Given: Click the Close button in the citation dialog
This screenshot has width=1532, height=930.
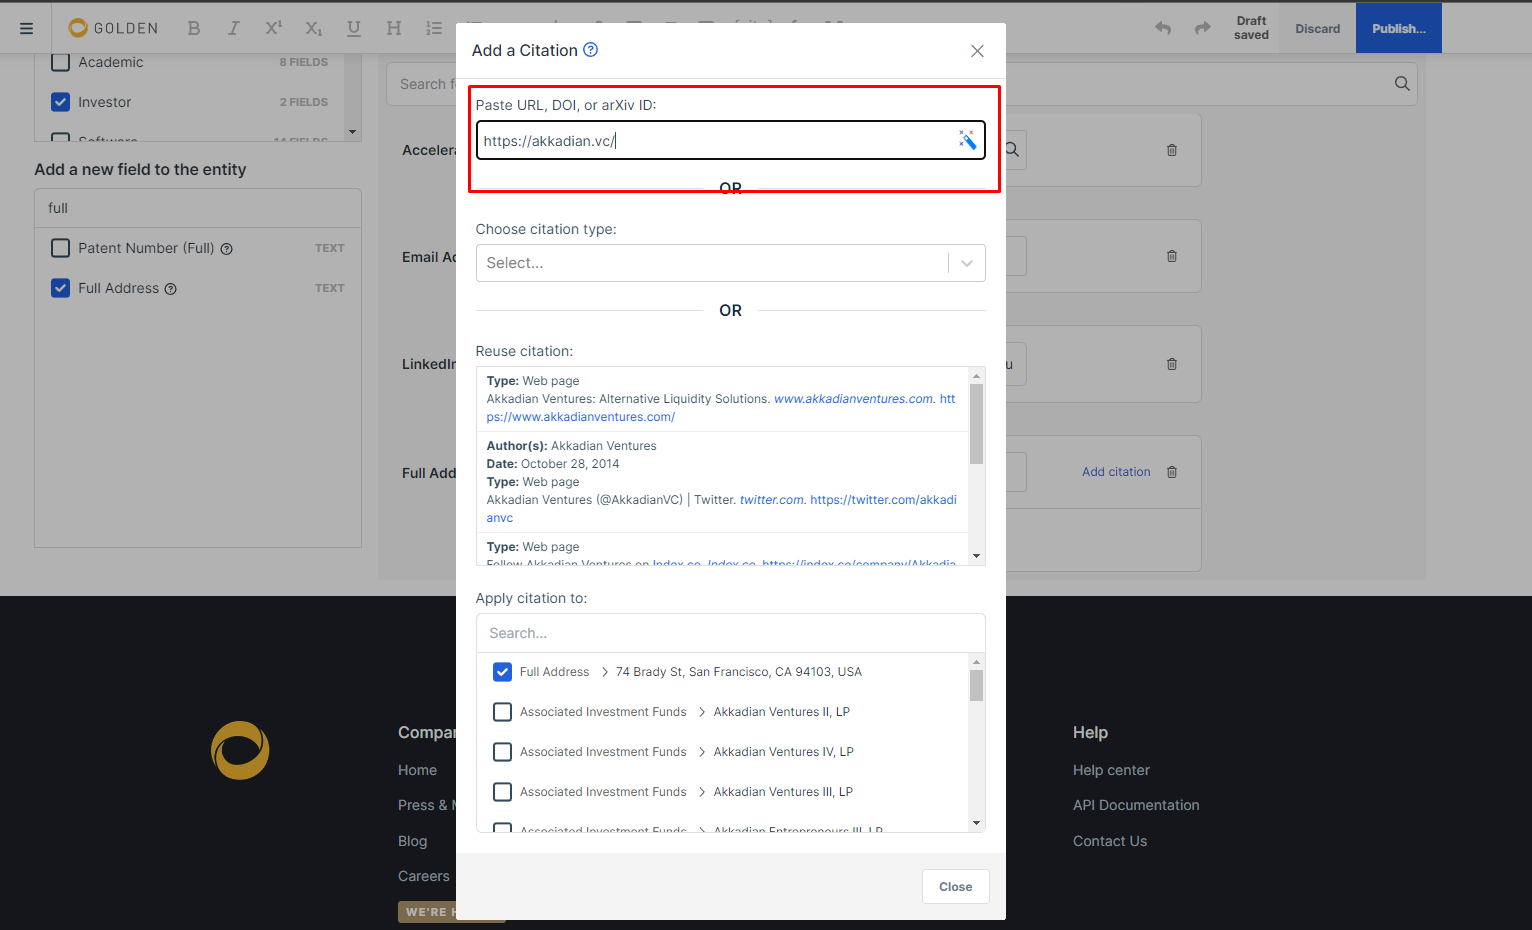Looking at the screenshot, I should pyautogui.click(x=956, y=887).
